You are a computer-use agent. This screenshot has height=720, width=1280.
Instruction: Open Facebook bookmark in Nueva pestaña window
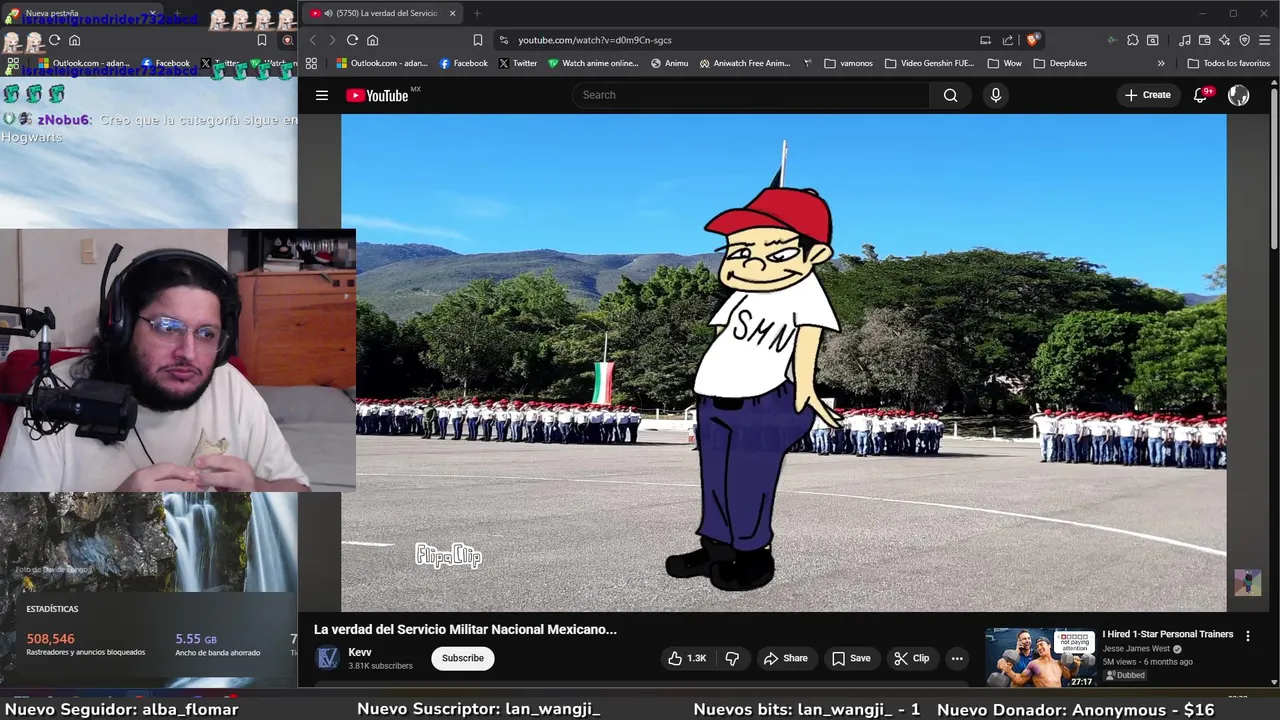166,63
